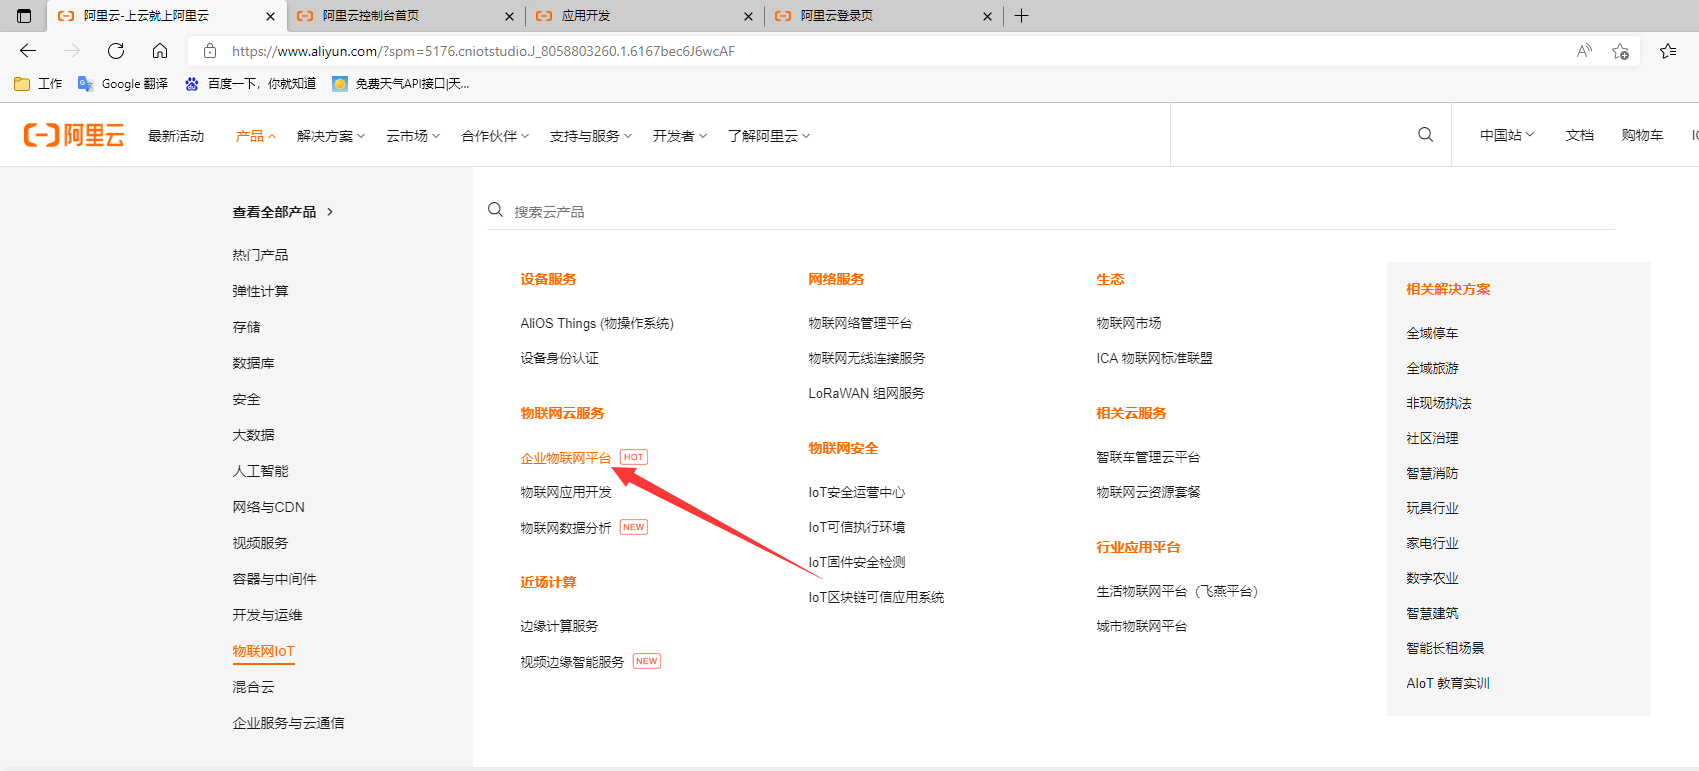Open the Google 翻译 bookmark
This screenshot has width=1699, height=771.
(123, 84)
